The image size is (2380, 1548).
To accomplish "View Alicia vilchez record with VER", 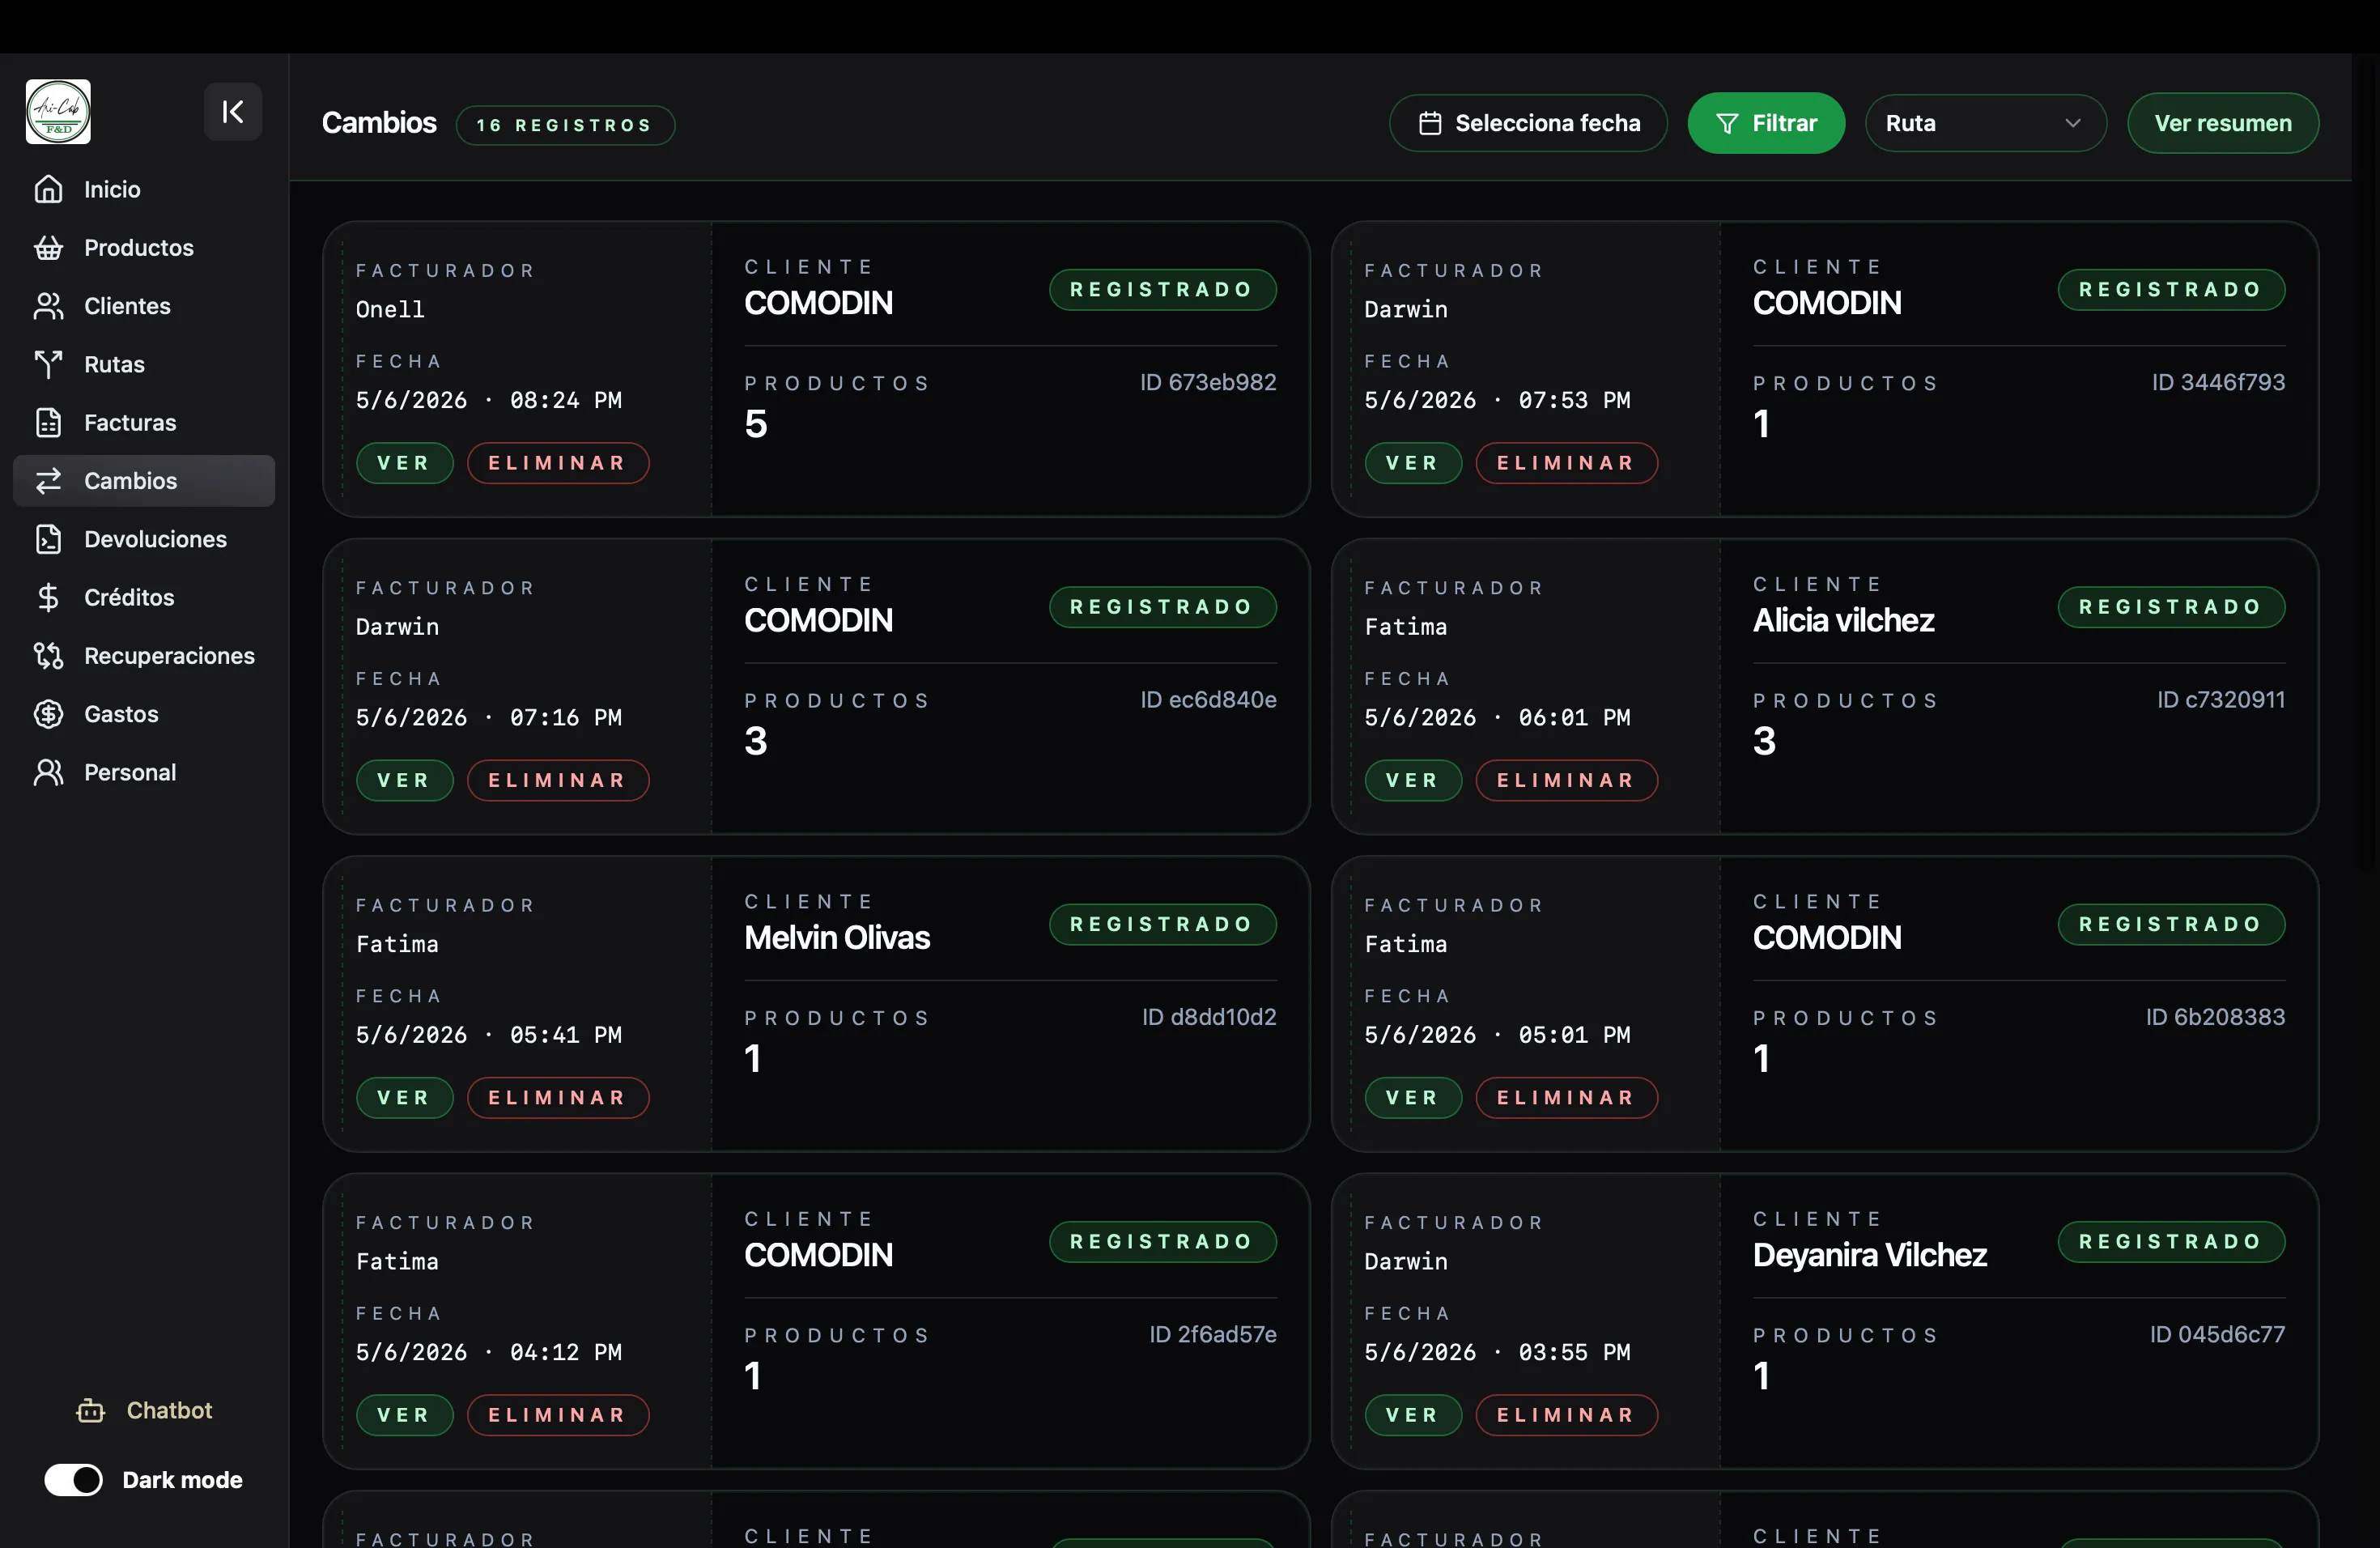I will 1413,780.
